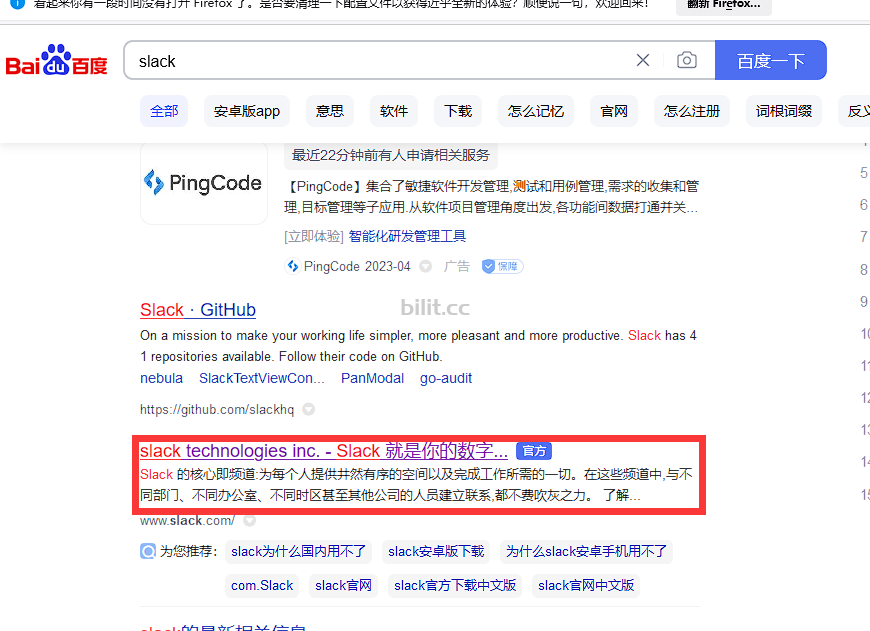
Task: Click the www.slack.com/ URL text
Action: point(188,521)
